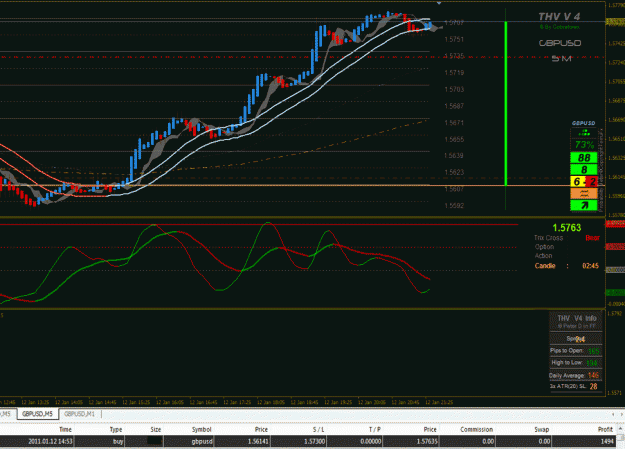Switch to the GBPUSD,M1 chart tab
Screen dimensions: 625x449
tap(80, 414)
